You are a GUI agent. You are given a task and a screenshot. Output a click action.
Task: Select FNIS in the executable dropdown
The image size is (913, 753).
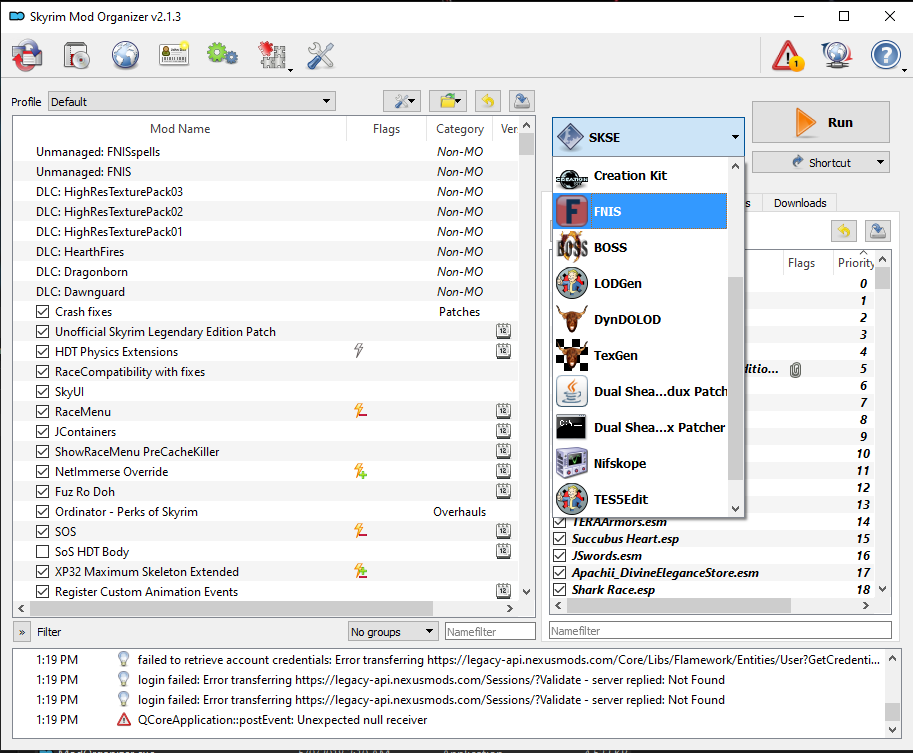coord(640,211)
